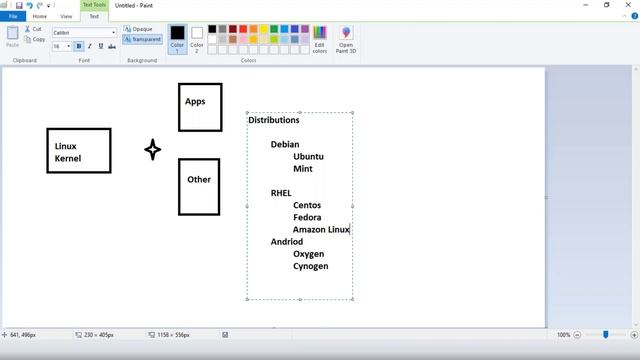This screenshot has height=360, width=640.
Task: Toggle Bold formatting
Action: [x=79, y=47]
